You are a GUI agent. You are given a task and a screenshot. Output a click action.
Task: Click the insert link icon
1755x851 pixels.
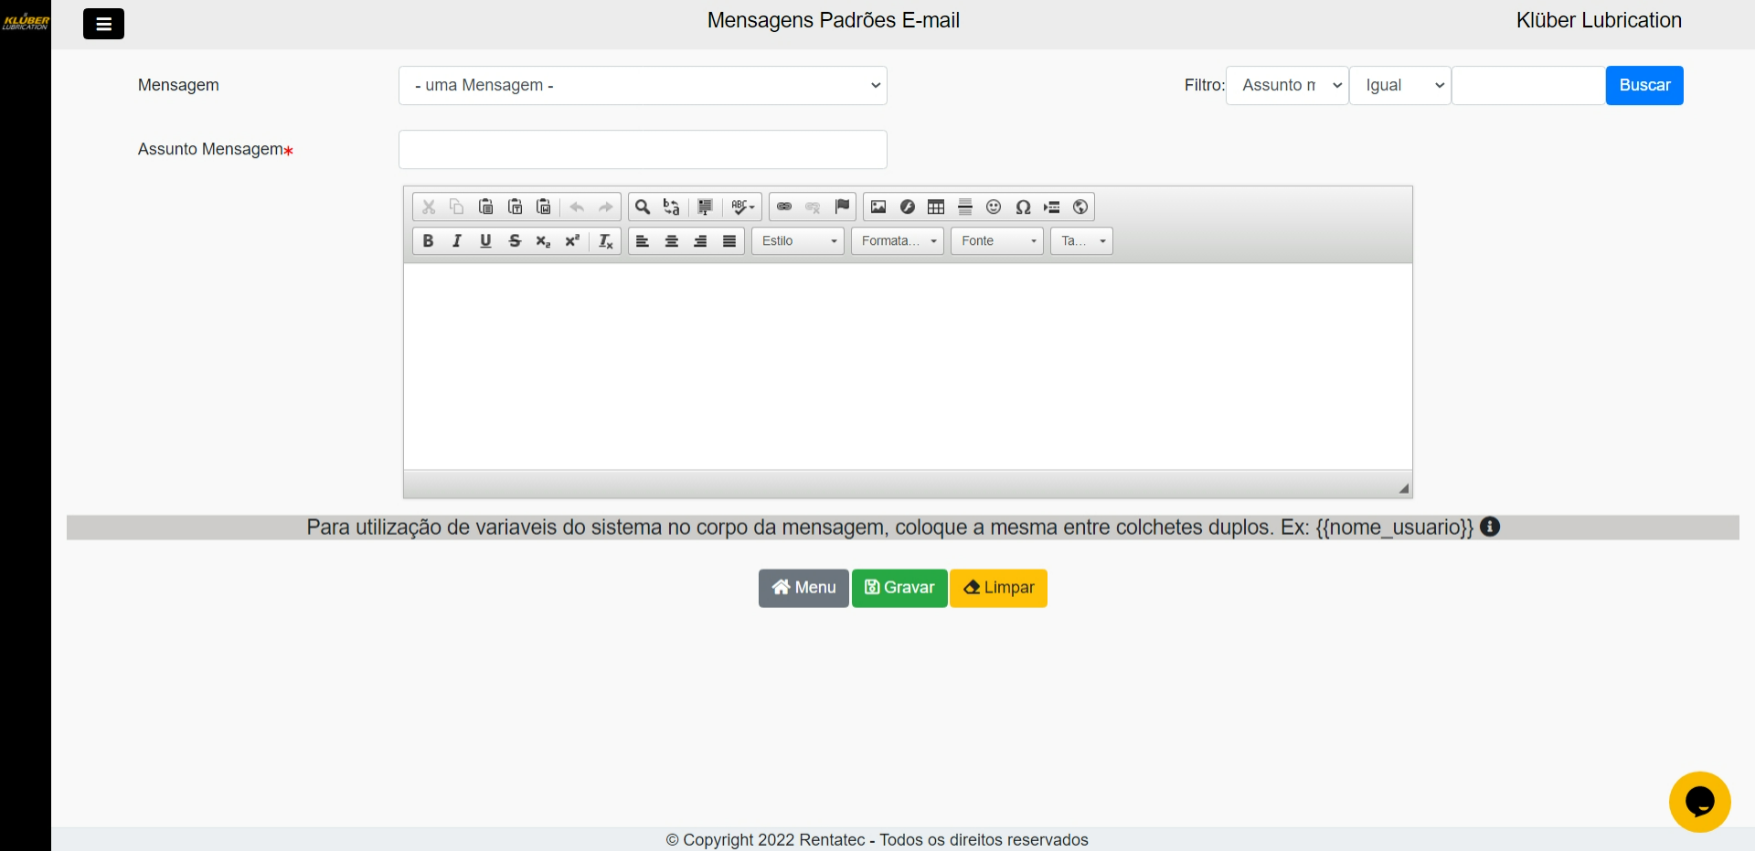pos(784,207)
